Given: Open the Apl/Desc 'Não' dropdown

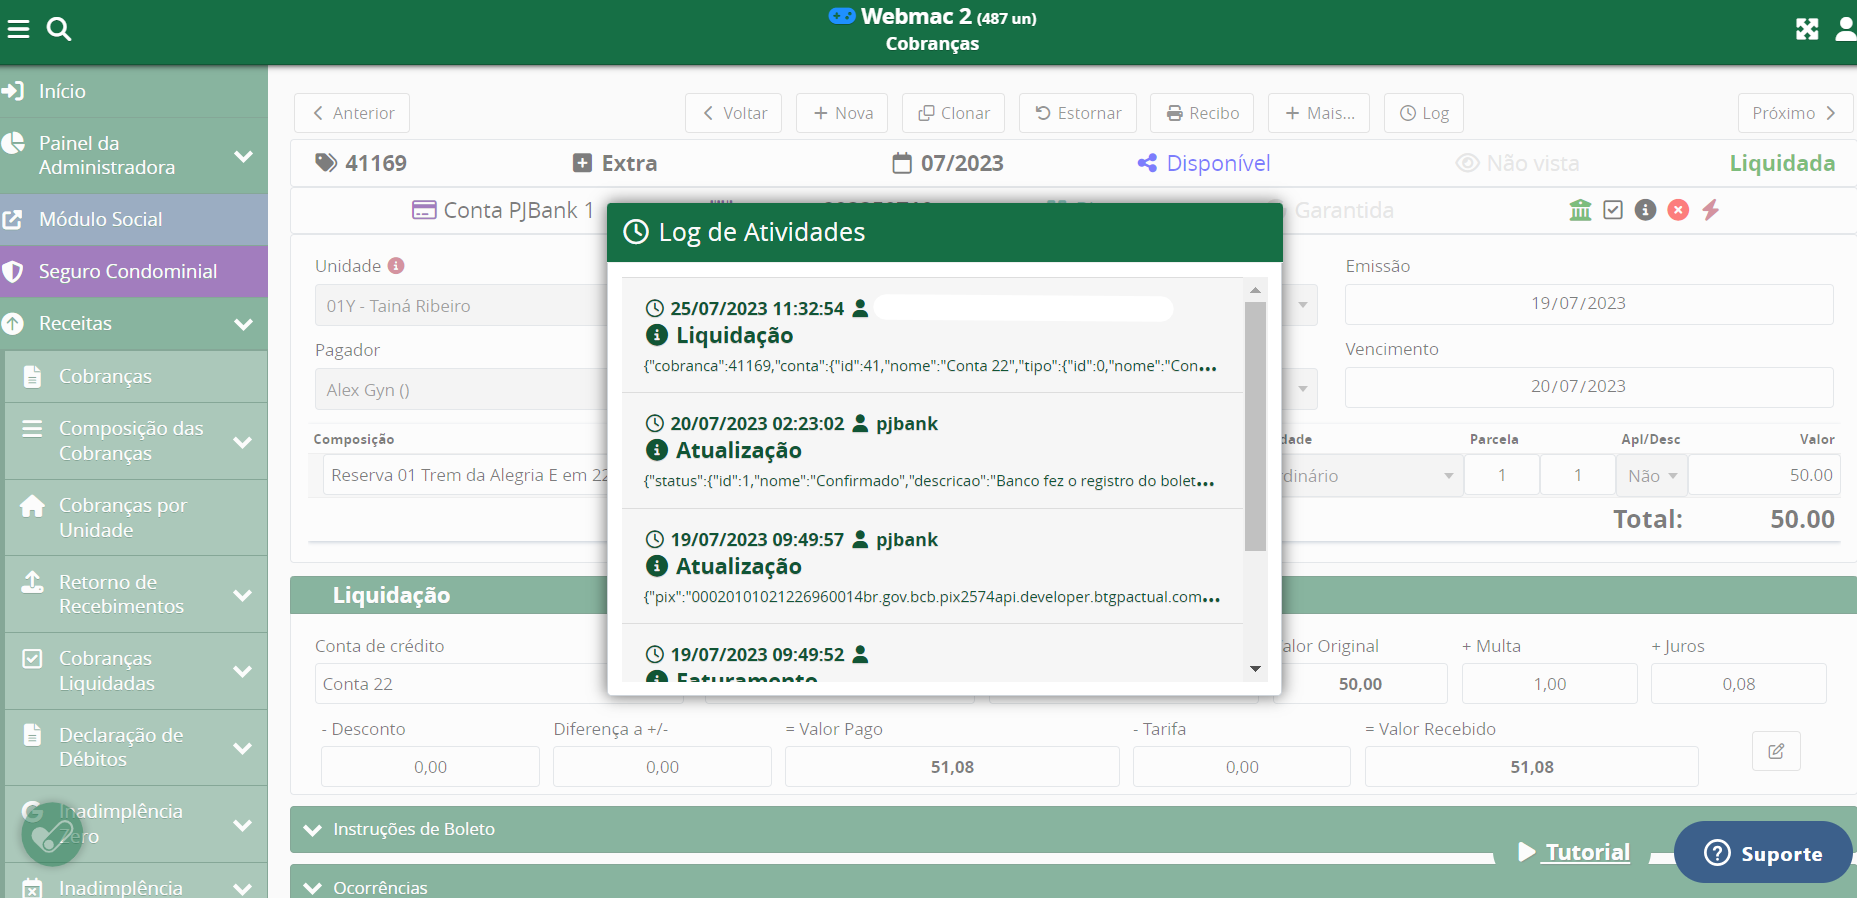Looking at the screenshot, I should pos(1651,476).
